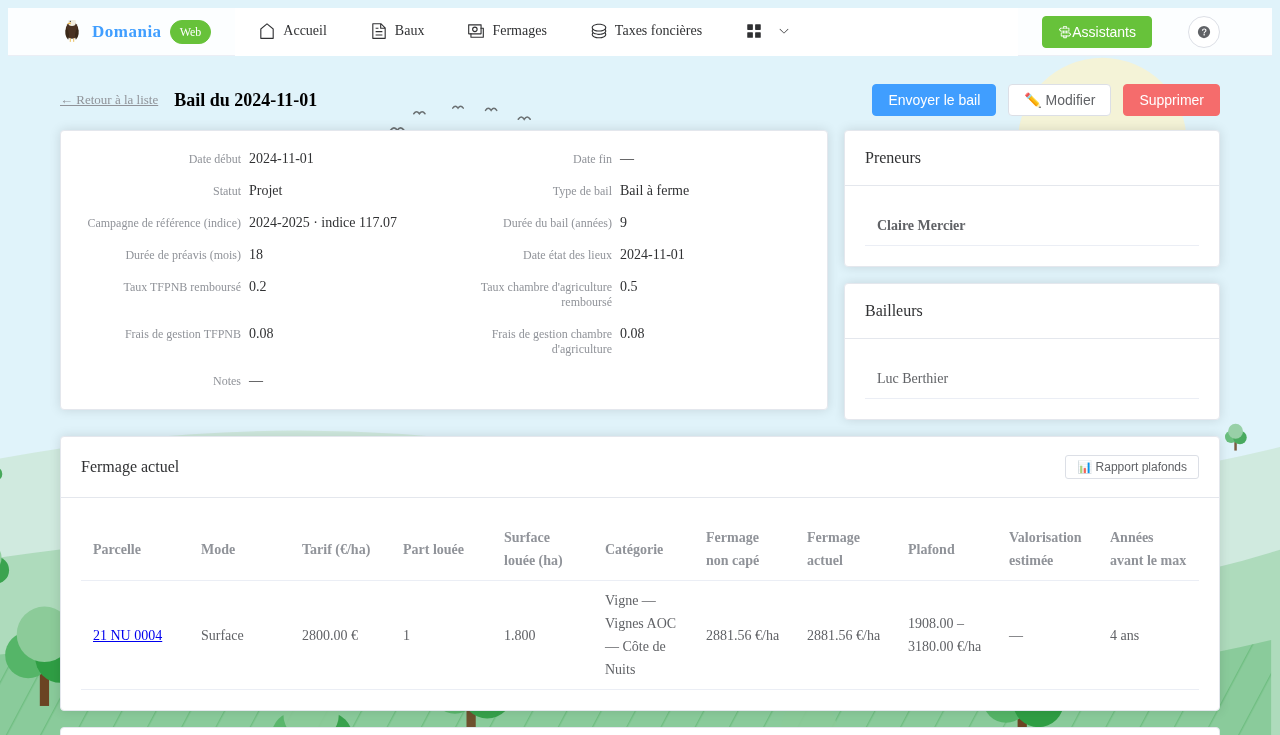Image resolution: width=1280 pixels, height=735 pixels.
Task: Click the Statut value Projet
Action: pos(266,191)
